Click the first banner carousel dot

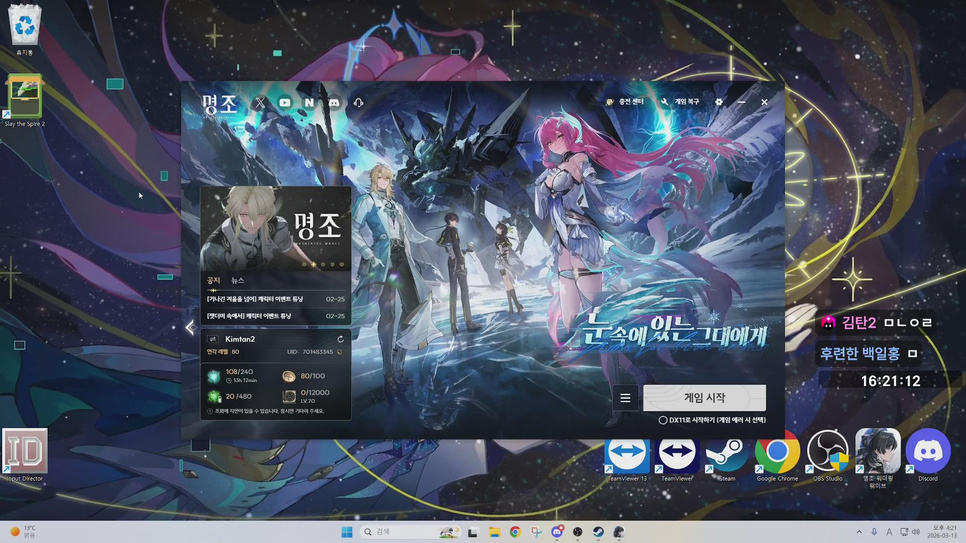304,265
